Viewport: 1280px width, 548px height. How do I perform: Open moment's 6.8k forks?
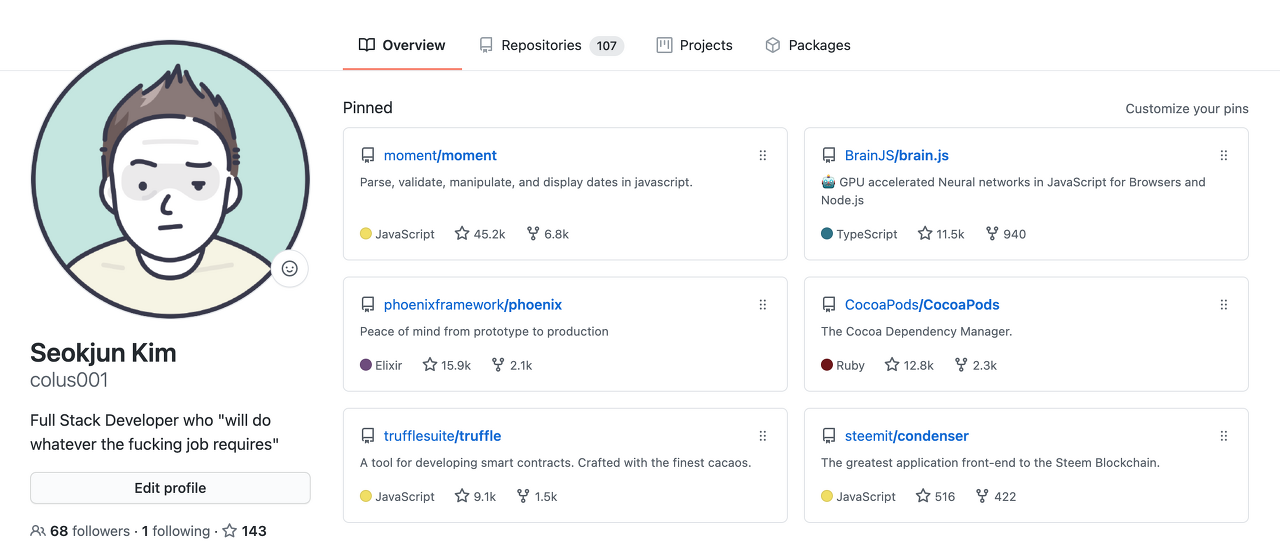click(x=548, y=234)
